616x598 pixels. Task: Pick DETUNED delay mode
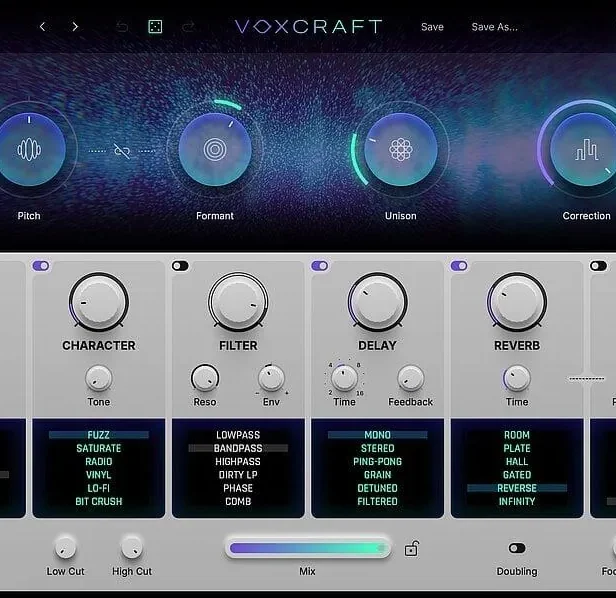pyautogui.click(x=378, y=488)
